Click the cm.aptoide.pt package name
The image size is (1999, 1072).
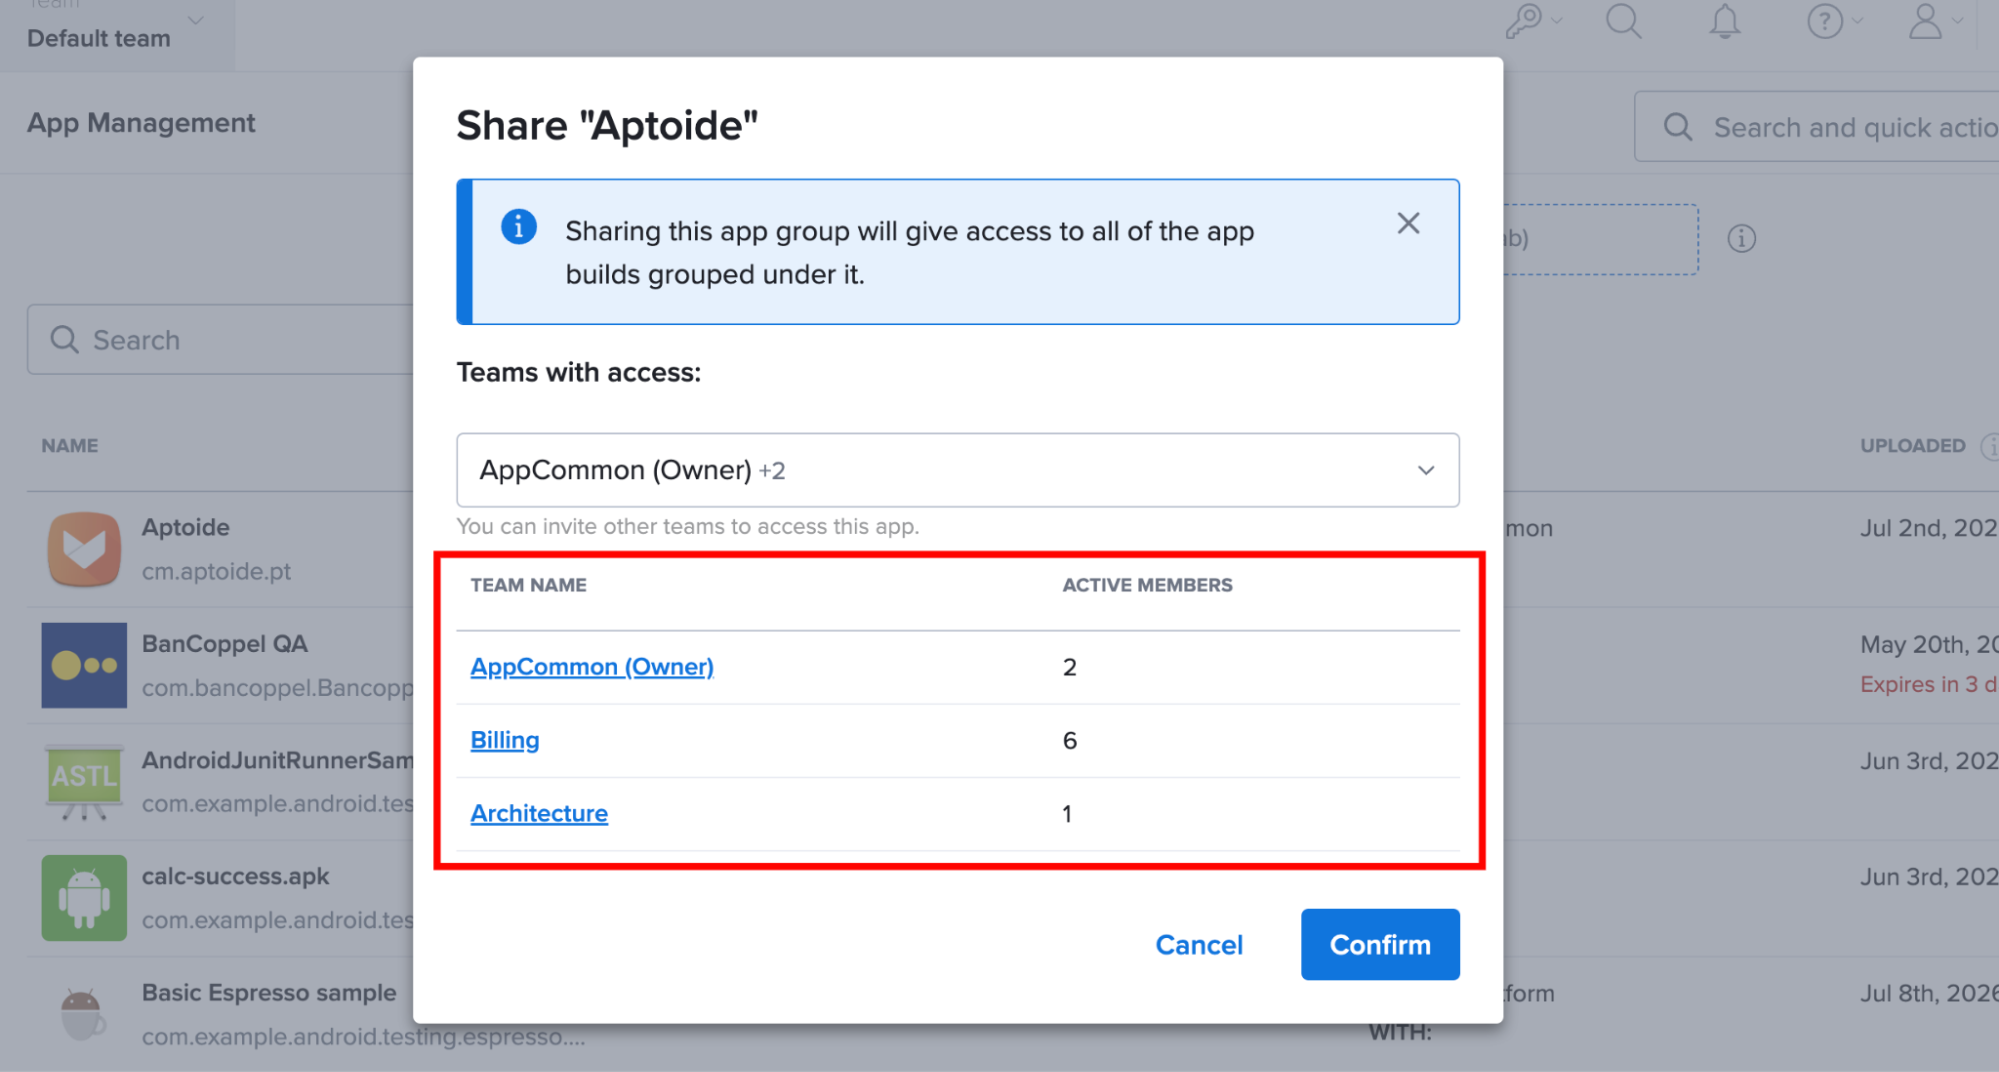point(216,571)
